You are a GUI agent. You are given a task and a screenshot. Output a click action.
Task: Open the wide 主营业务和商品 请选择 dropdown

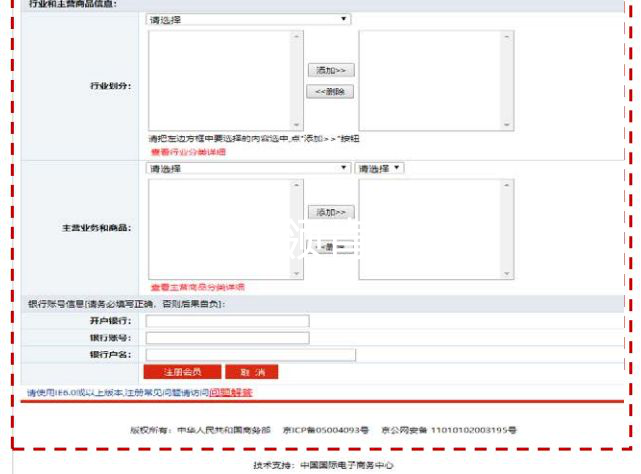point(248,168)
